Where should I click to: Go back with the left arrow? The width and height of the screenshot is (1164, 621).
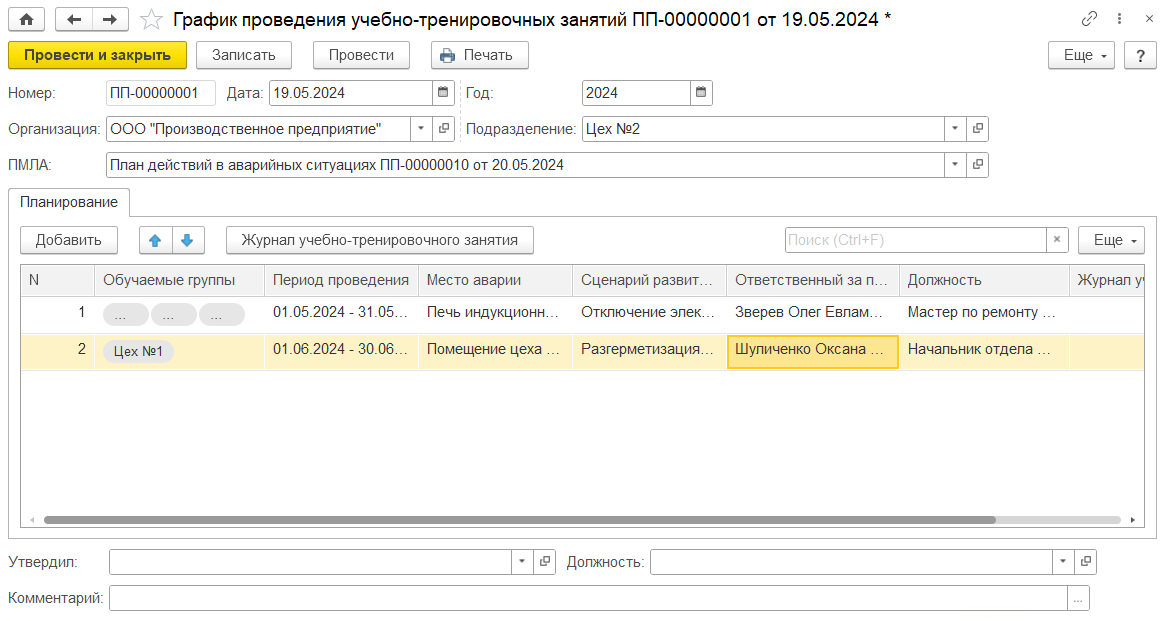click(74, 19)
